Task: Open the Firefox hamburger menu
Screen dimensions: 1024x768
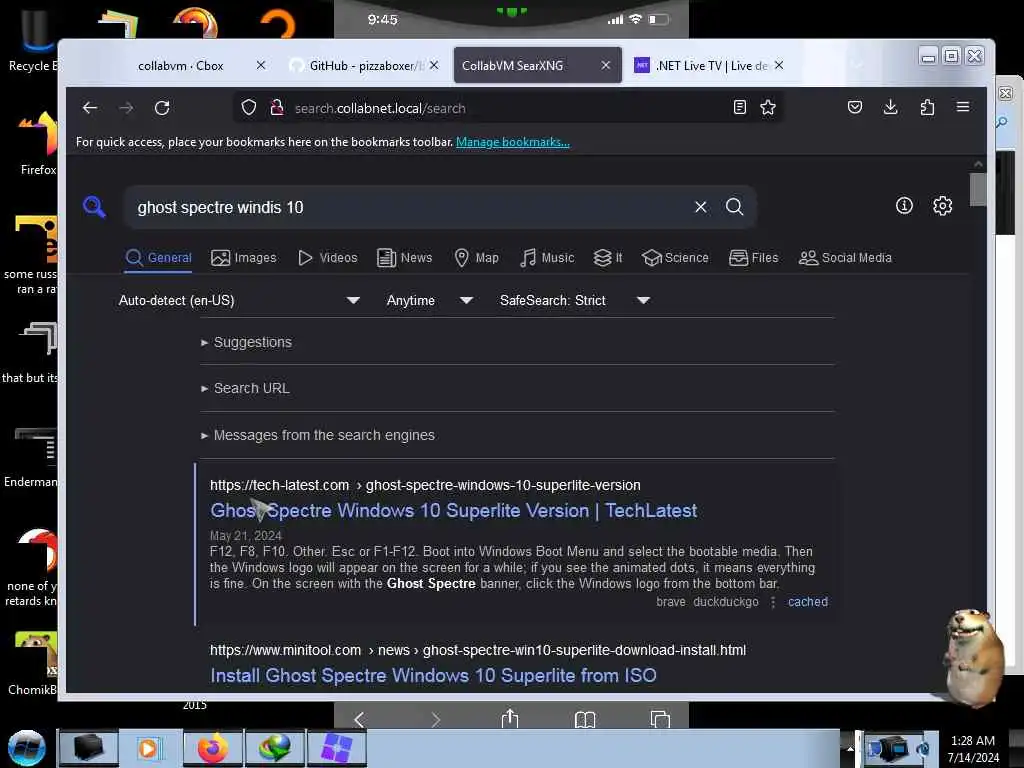Action: click(x=963, y=107)
